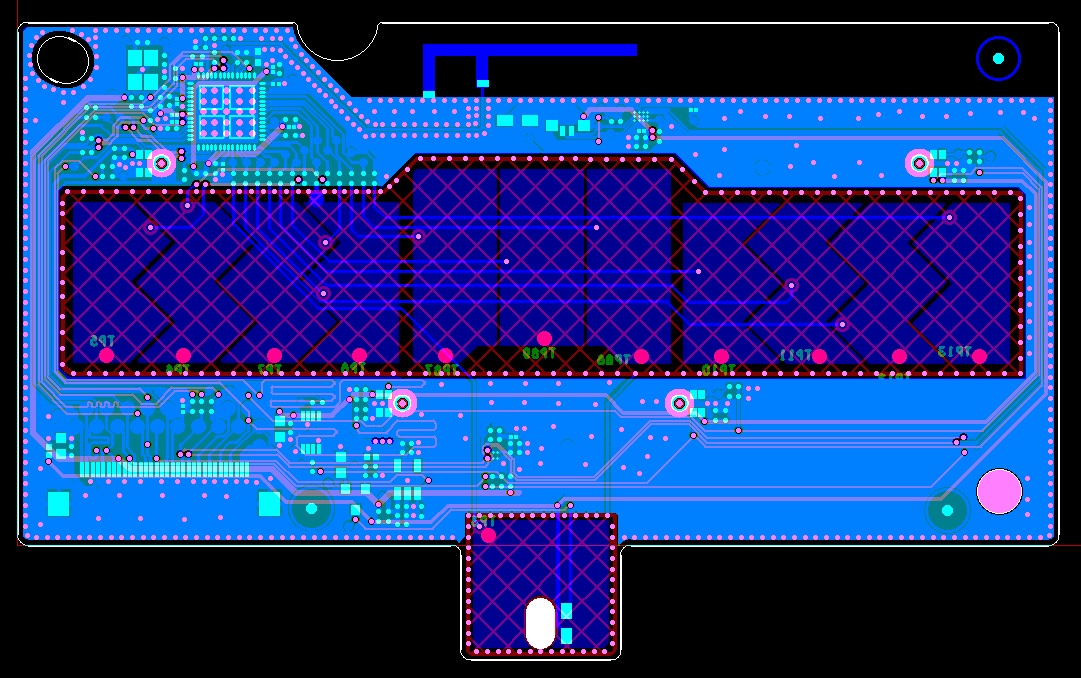Viewport: 1081px width, 678px height.
Task: Click the blue antenna trace at top
Action: [530, 50]
